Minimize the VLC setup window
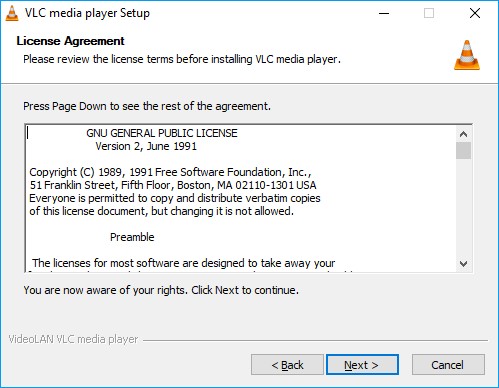The width and height of the screenshot is (499, 388). 384,13
